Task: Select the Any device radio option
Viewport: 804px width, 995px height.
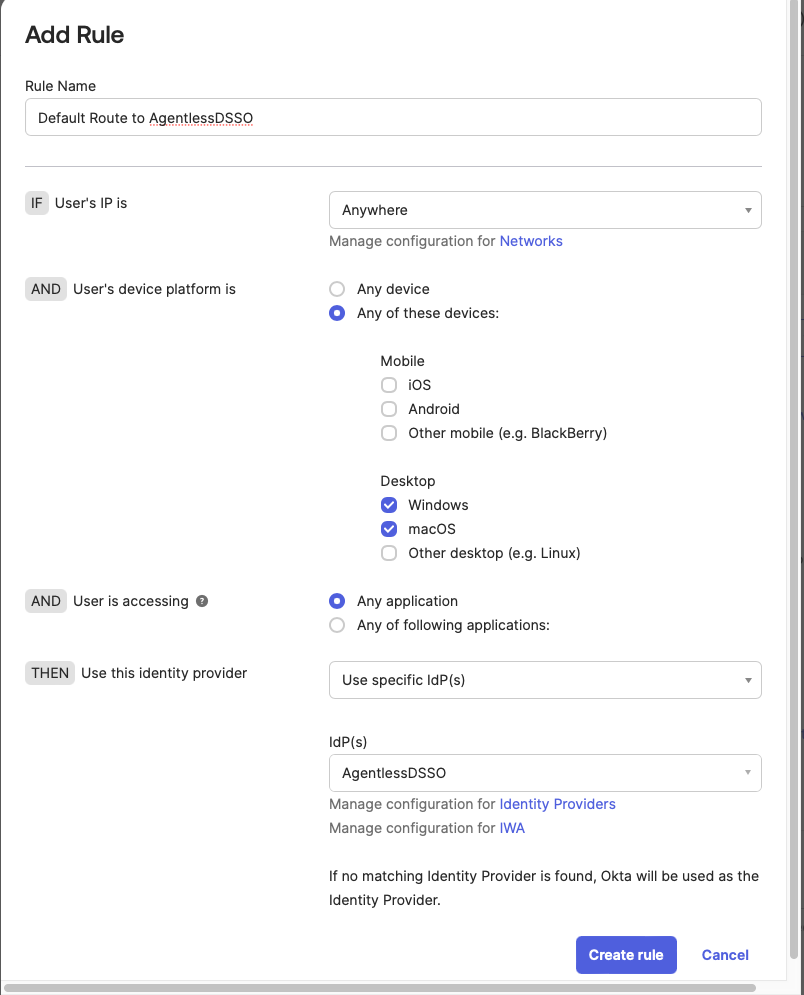Action: (337, 289)
